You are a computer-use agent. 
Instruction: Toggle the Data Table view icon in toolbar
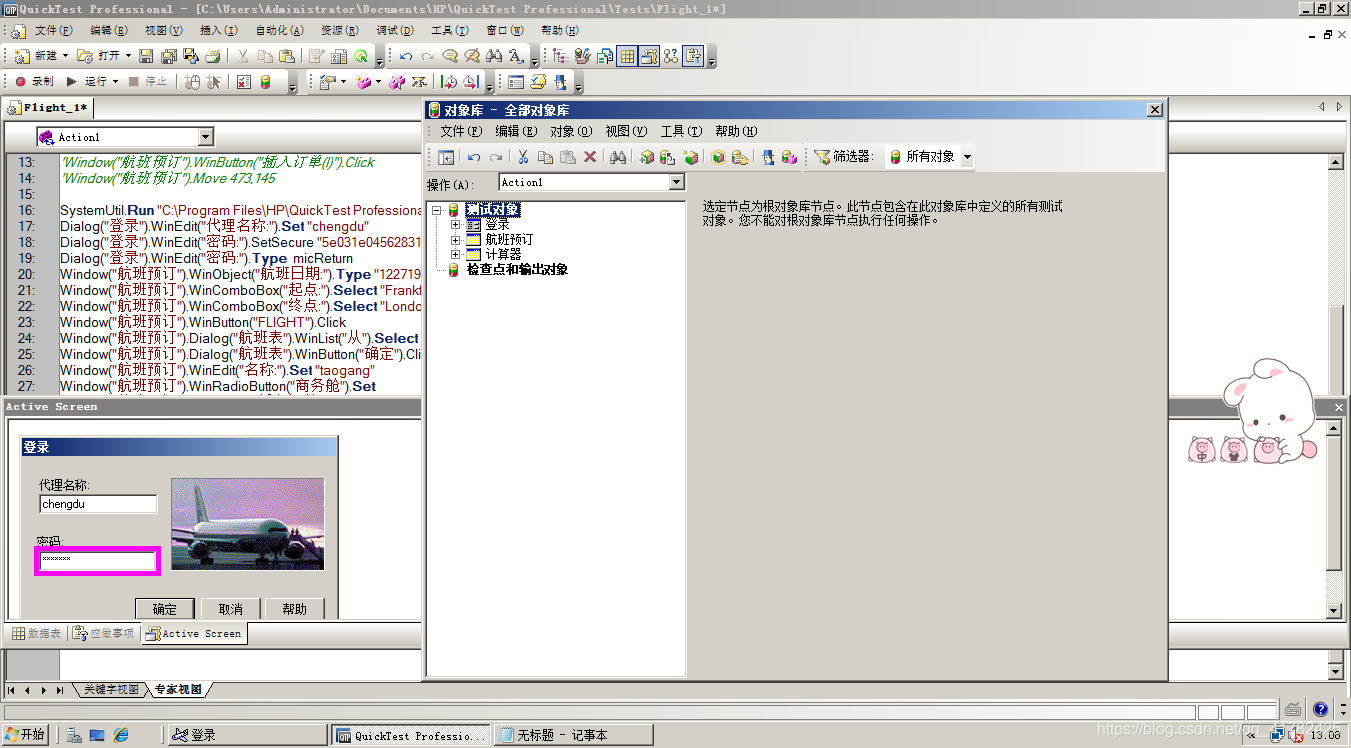point(627,56)
